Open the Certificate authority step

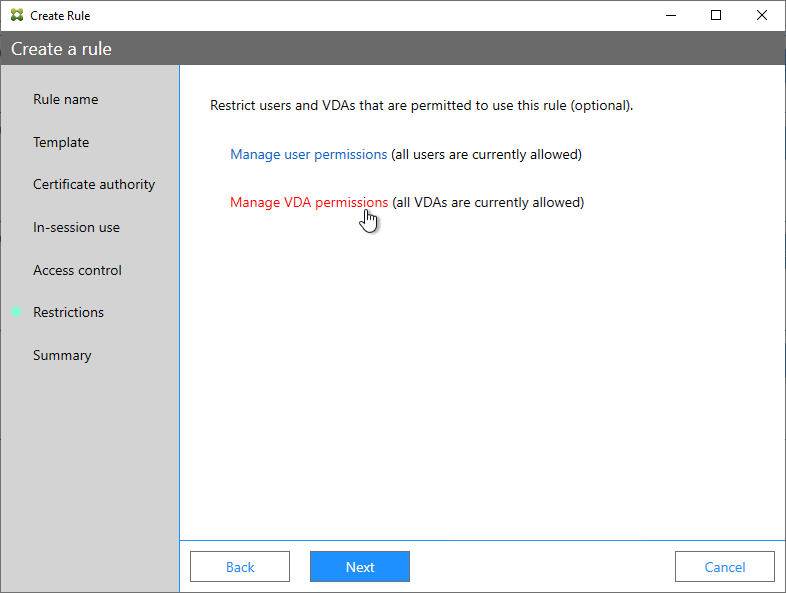[94, 184]
